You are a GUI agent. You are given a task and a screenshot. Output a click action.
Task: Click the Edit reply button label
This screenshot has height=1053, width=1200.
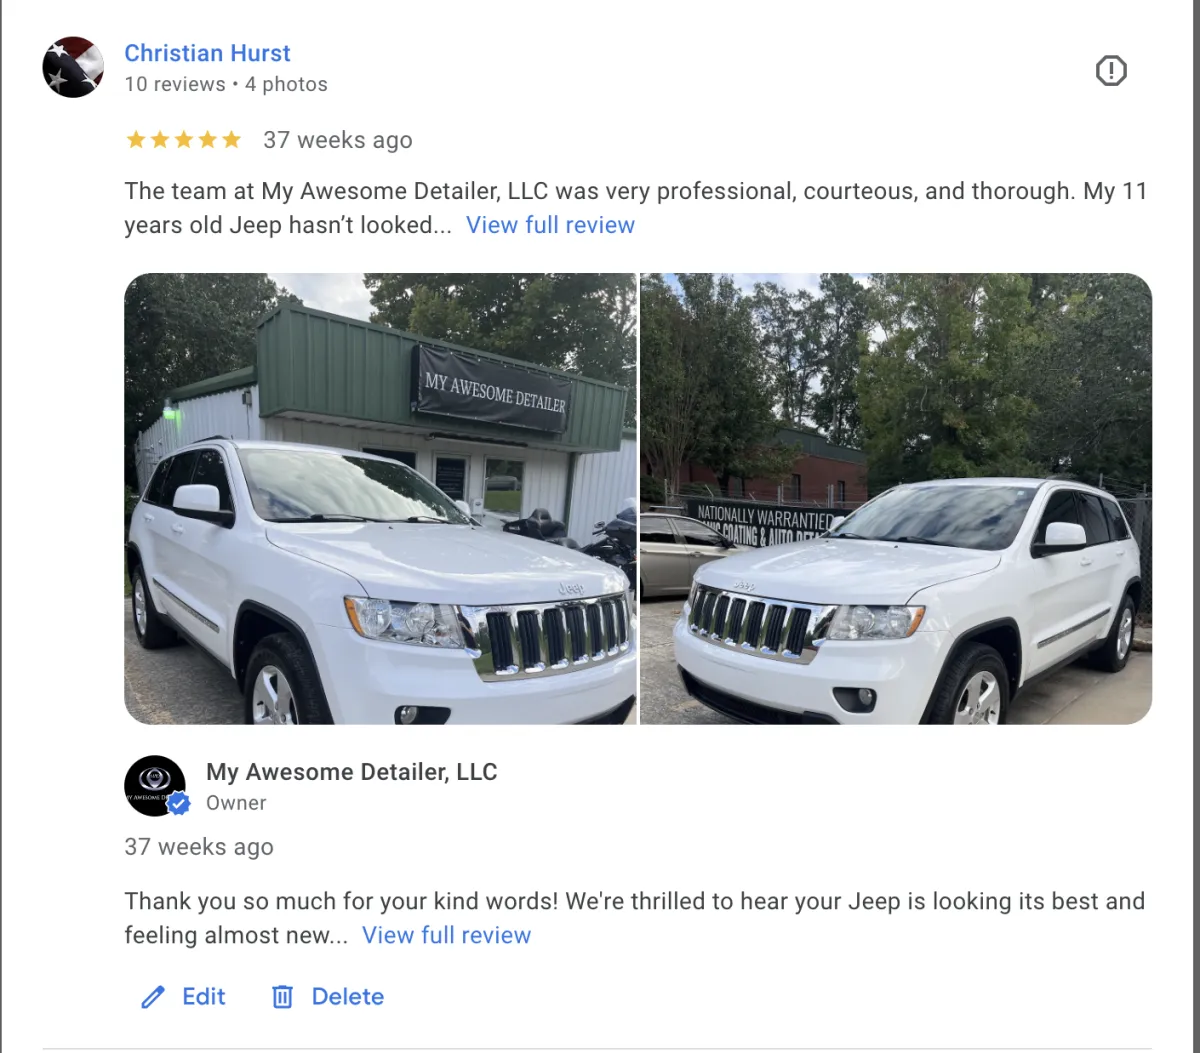204,997
